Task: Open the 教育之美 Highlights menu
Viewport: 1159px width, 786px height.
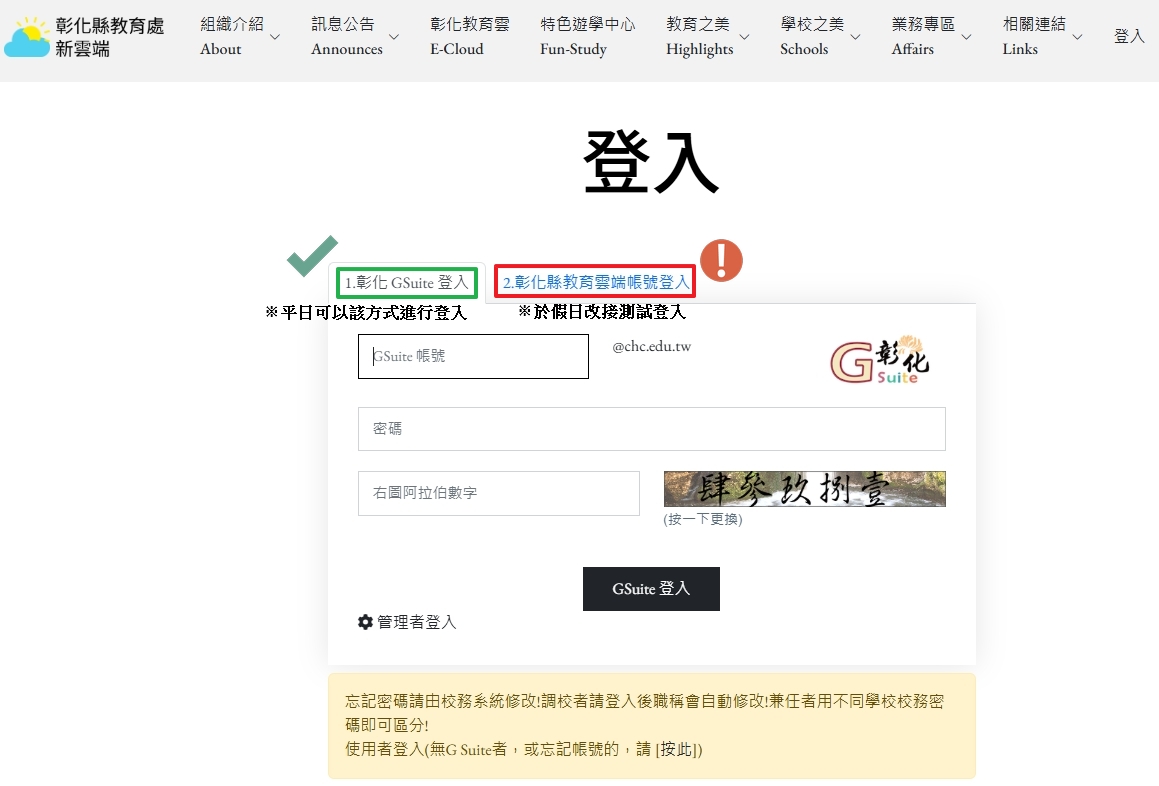Action: (x=699, y=36)
